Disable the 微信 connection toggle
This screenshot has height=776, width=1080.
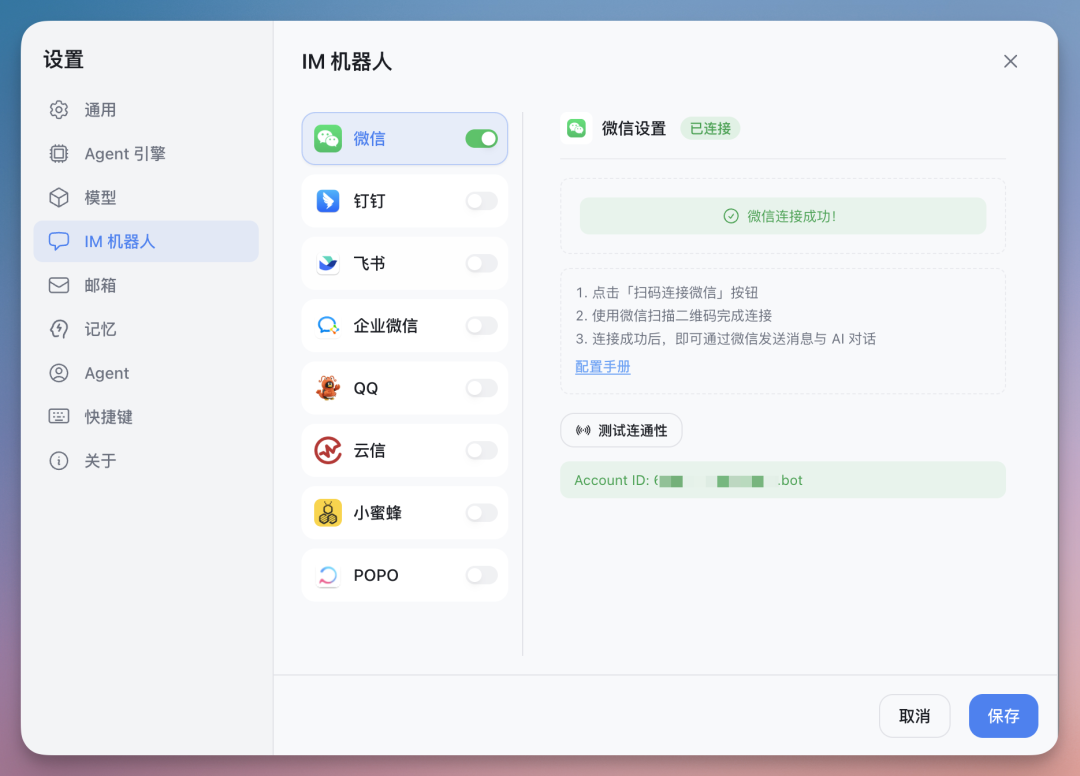(x=481, y=139)
